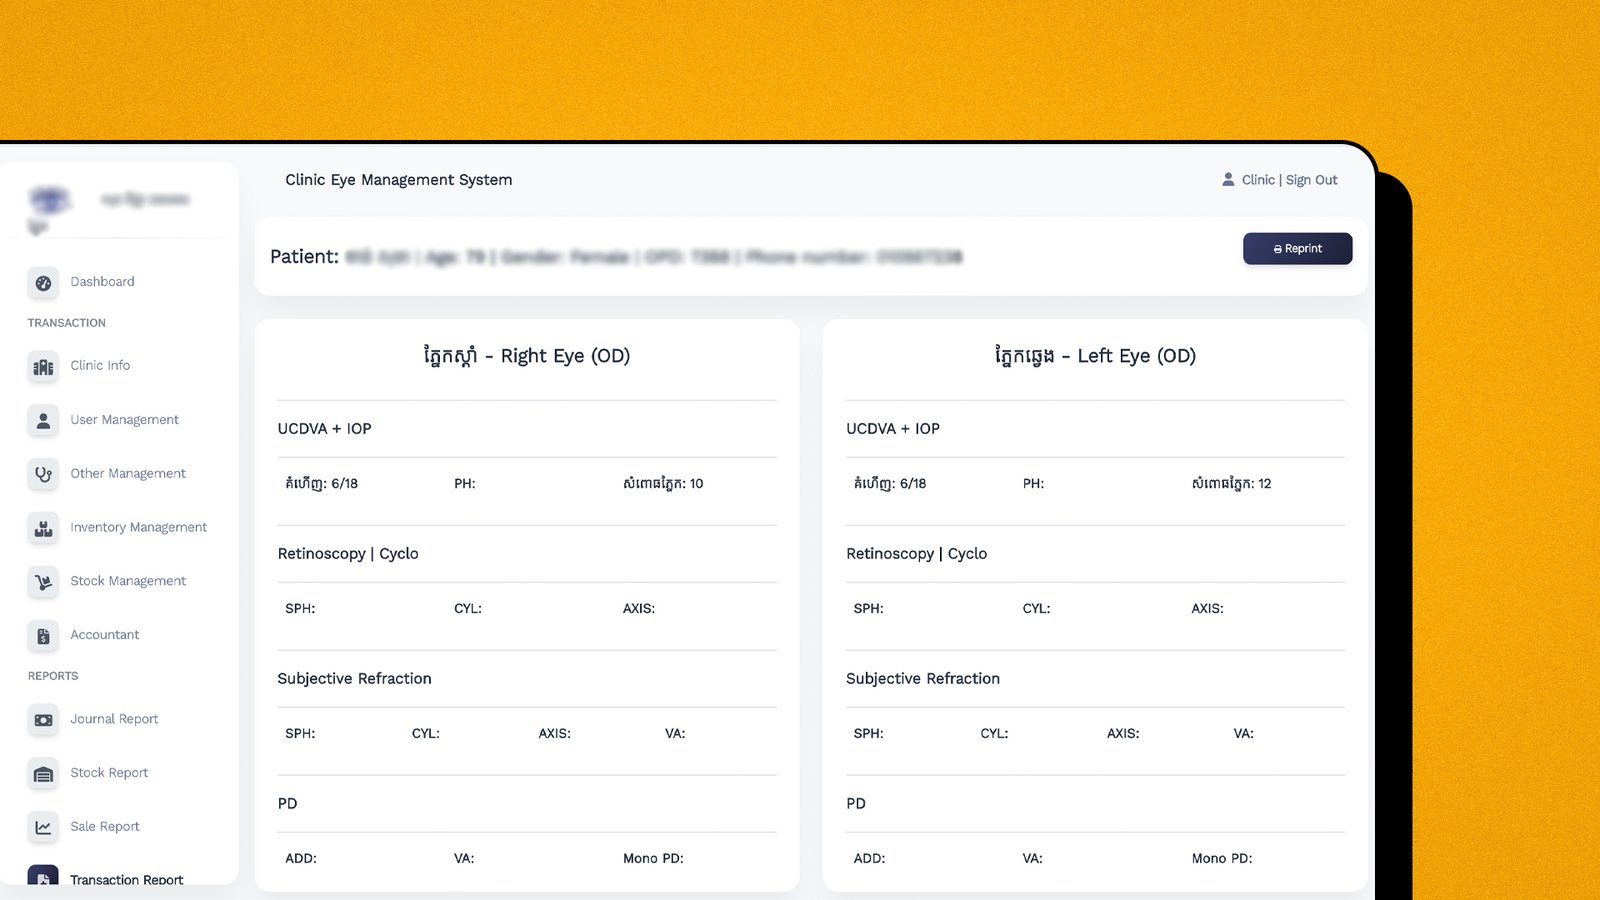Select the Stock Report document icon
Image resolution: width=1600 pixels, height=900 pixels.
pyautogui.click(x=43, y=773)
